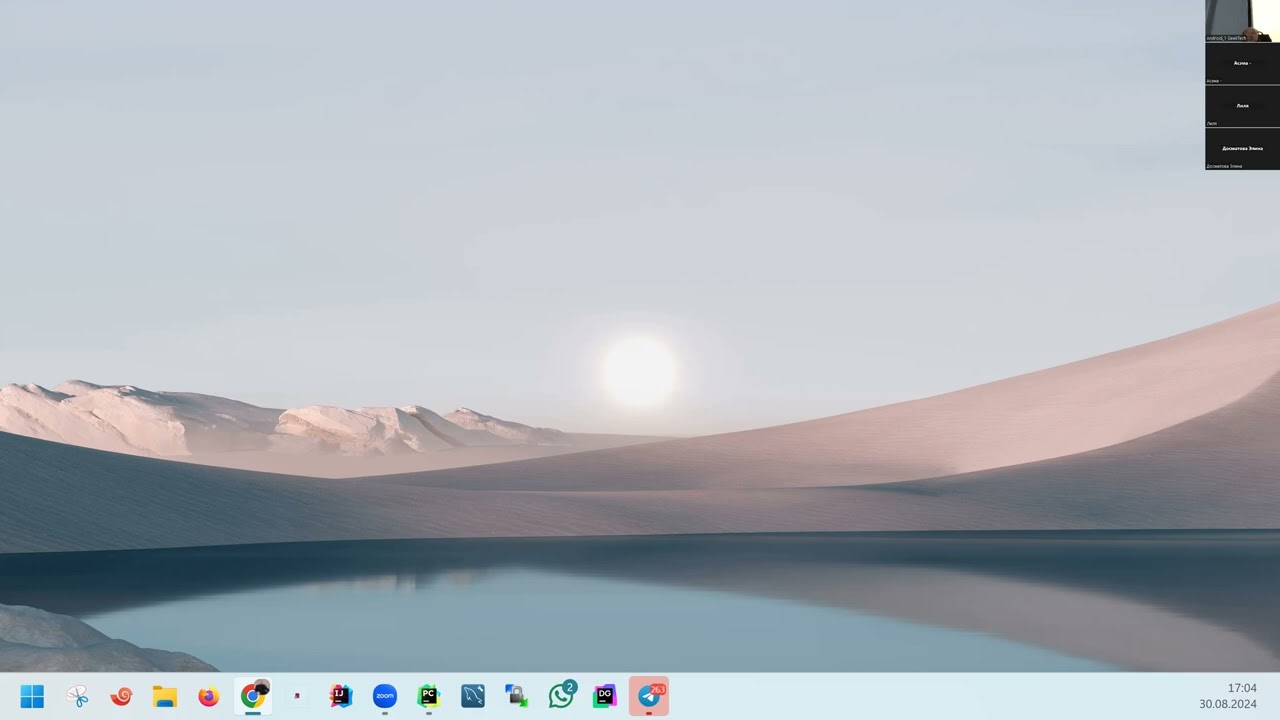Screen dimensions: 1280x720
Task: Switch to the Zoom app
Action: coord(385,697)
